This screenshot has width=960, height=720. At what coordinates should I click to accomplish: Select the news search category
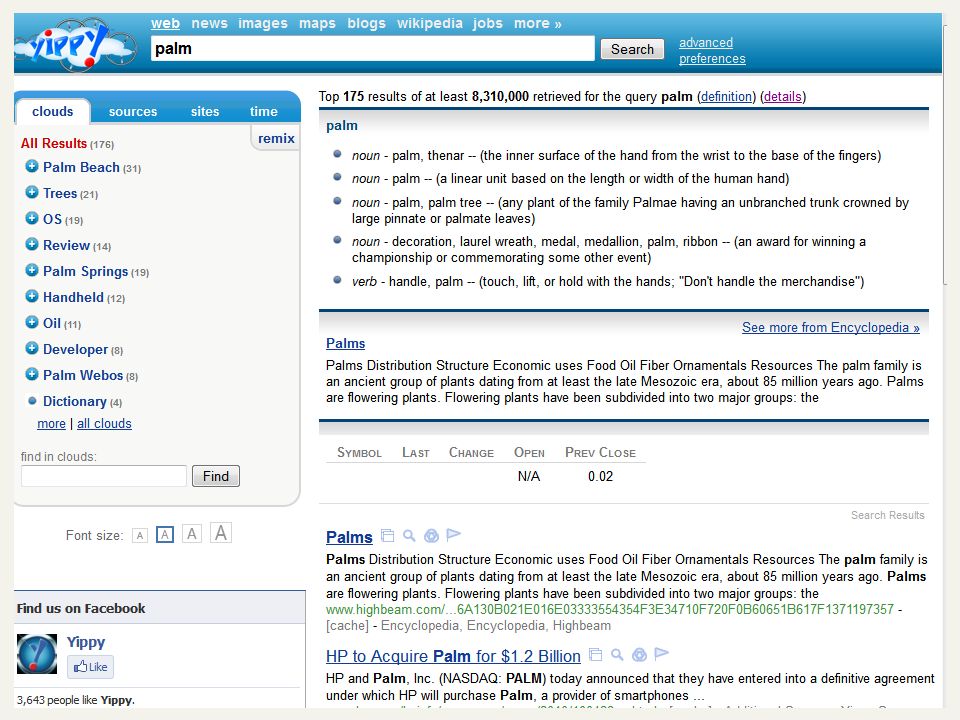(x=209, y=23)
